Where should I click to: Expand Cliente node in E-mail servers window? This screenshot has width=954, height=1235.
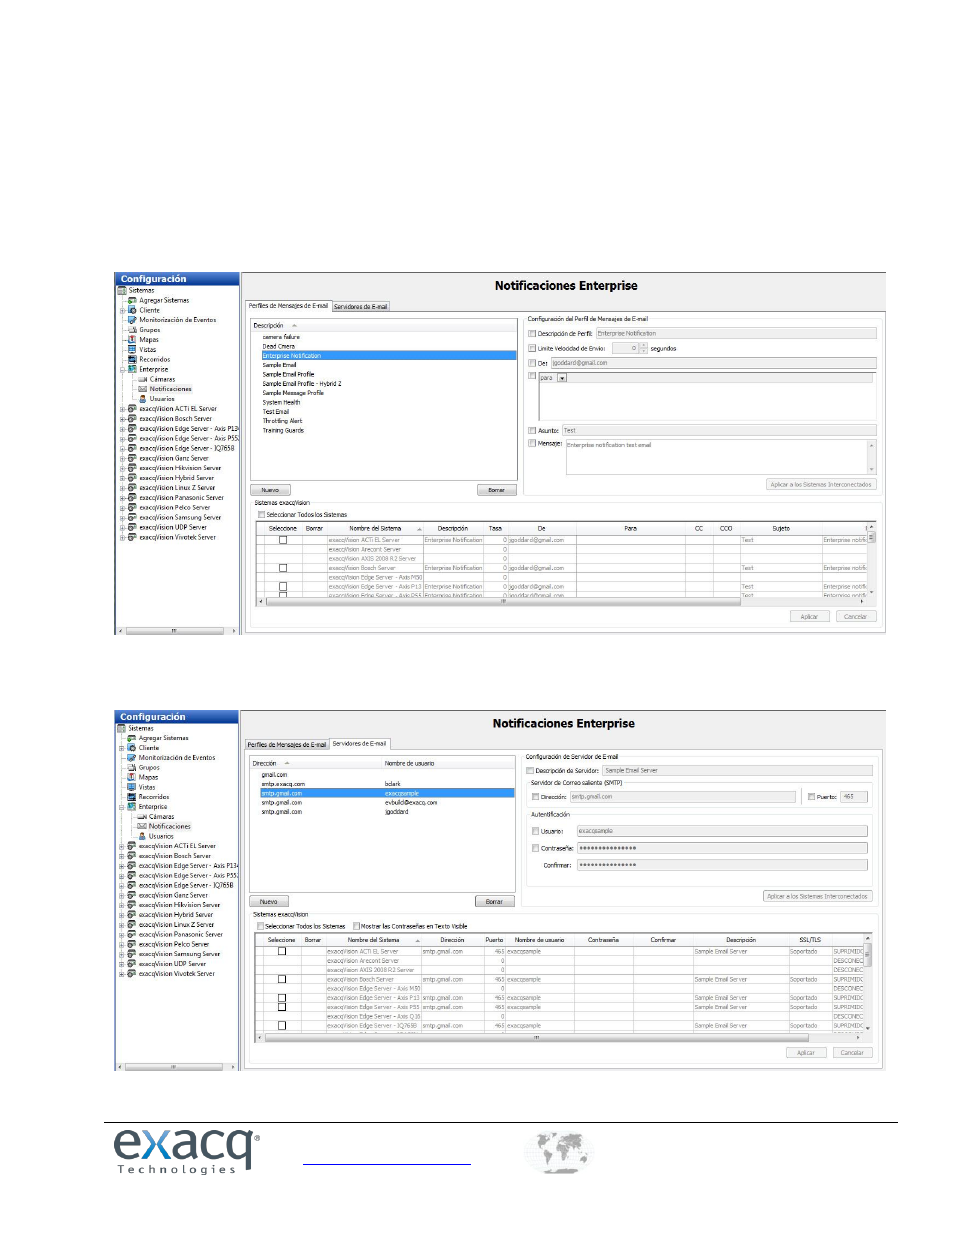(121, 748)
